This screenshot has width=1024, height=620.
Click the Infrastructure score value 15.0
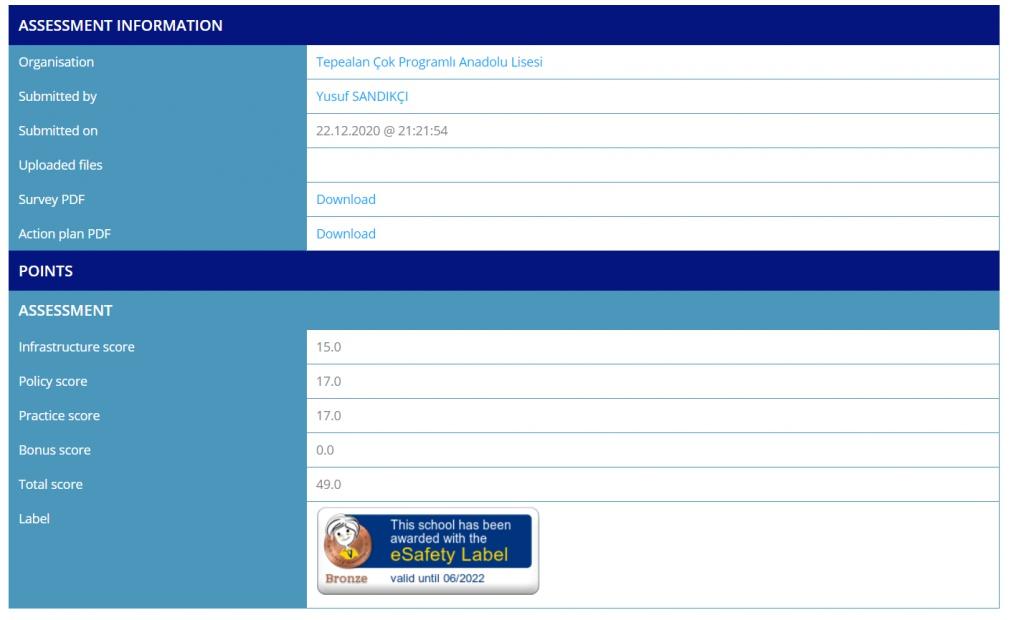(329, 348)
